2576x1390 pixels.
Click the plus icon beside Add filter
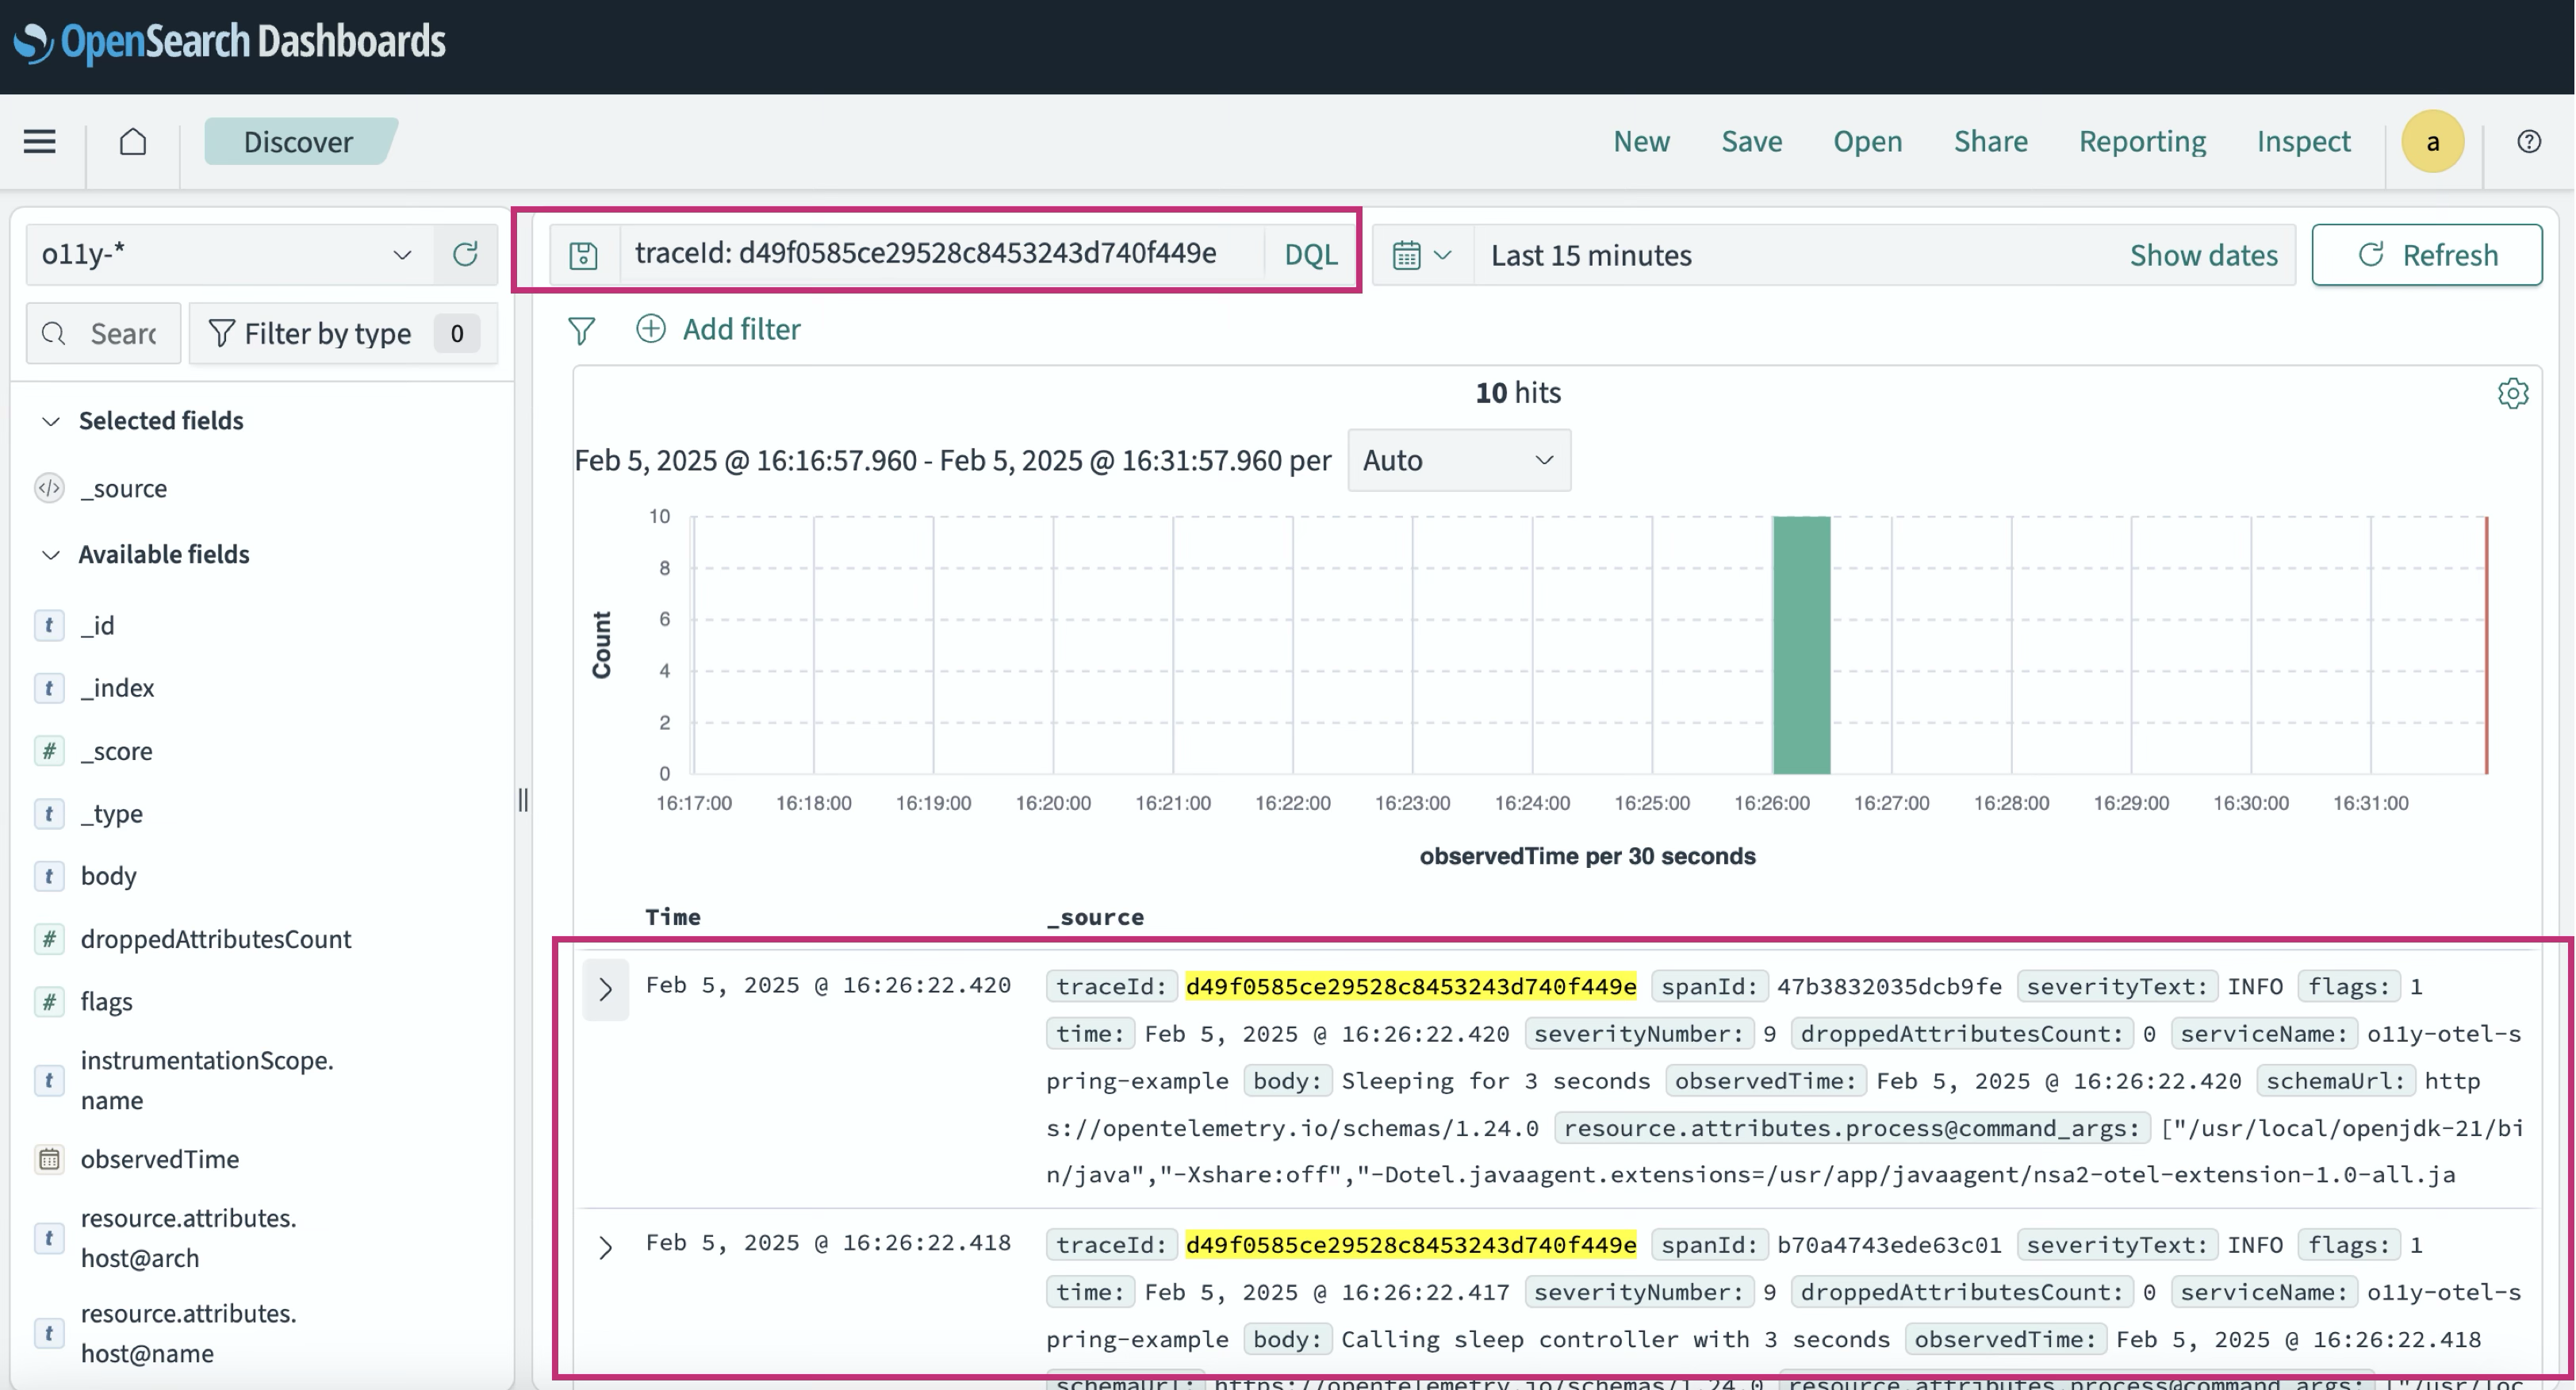(x=651, y=328)
